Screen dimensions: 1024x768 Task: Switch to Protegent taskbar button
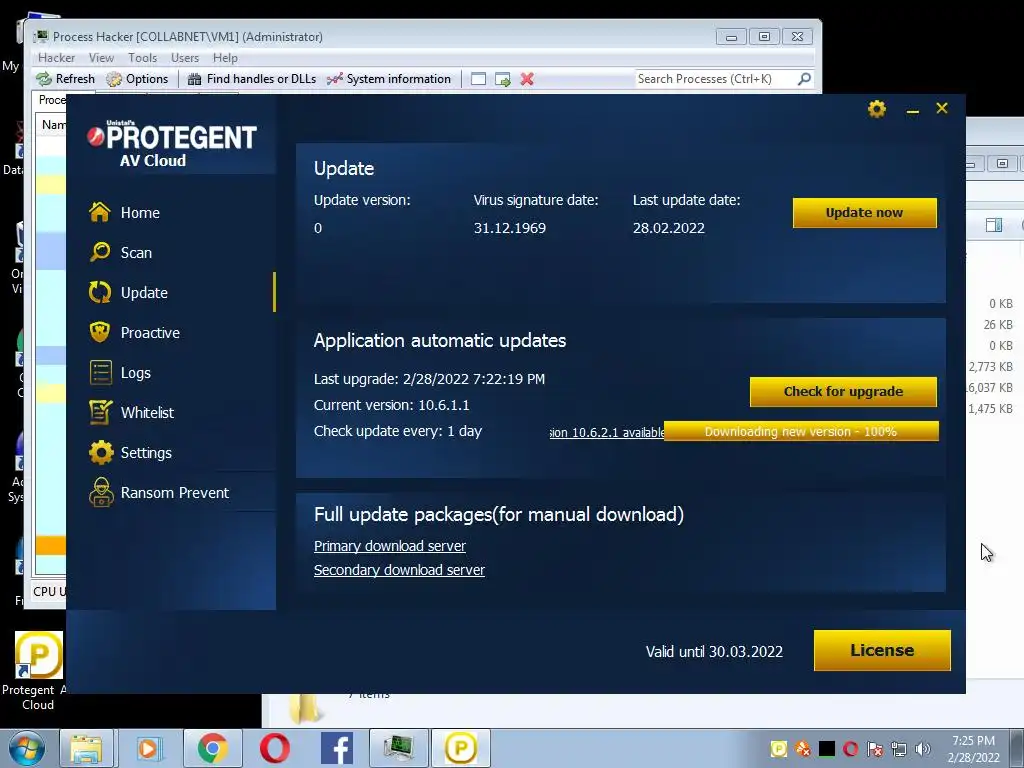[x=460, y=748]
